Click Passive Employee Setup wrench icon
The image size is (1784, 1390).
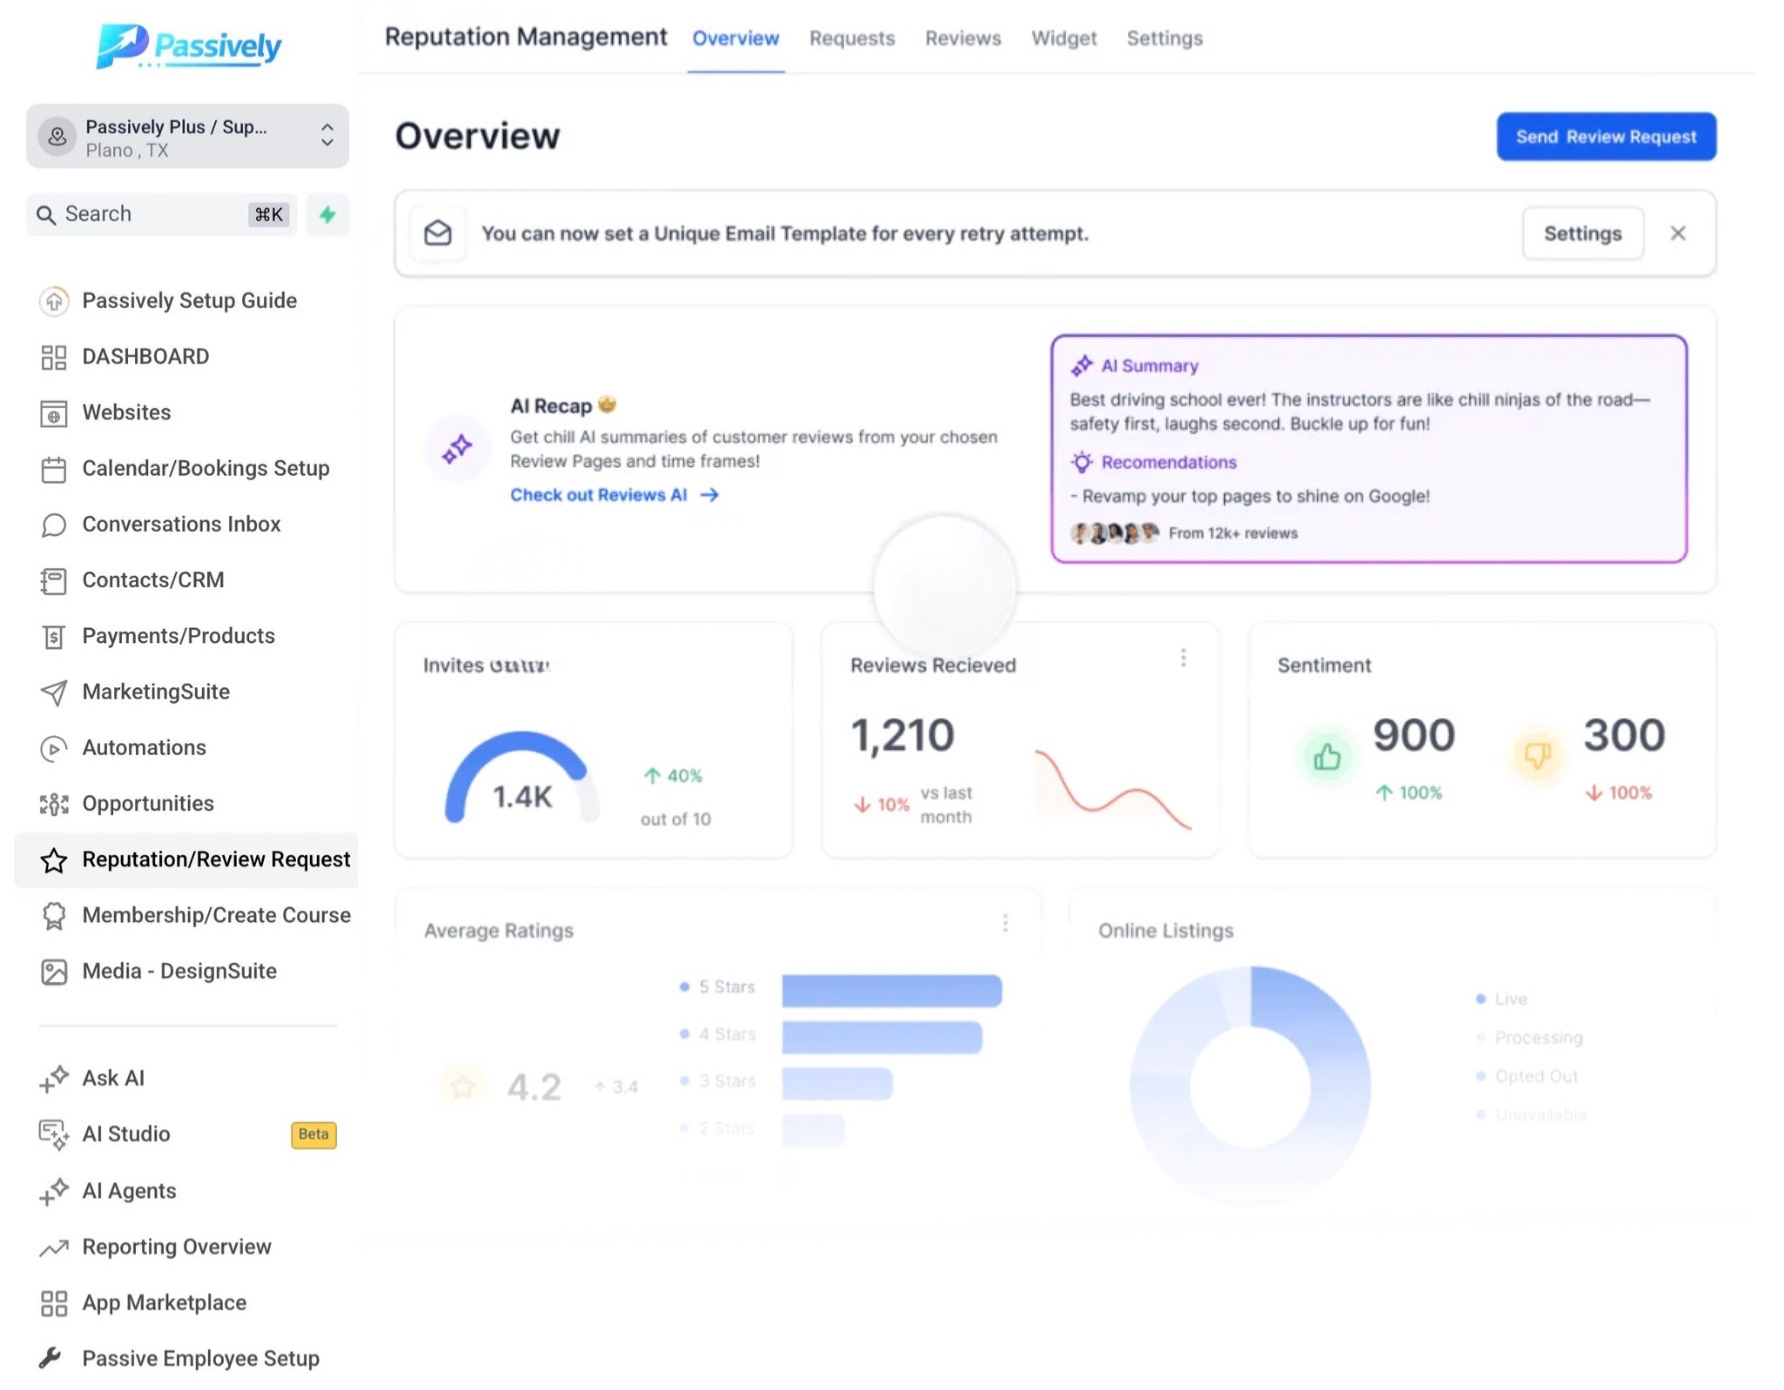tap(51, 1358)
